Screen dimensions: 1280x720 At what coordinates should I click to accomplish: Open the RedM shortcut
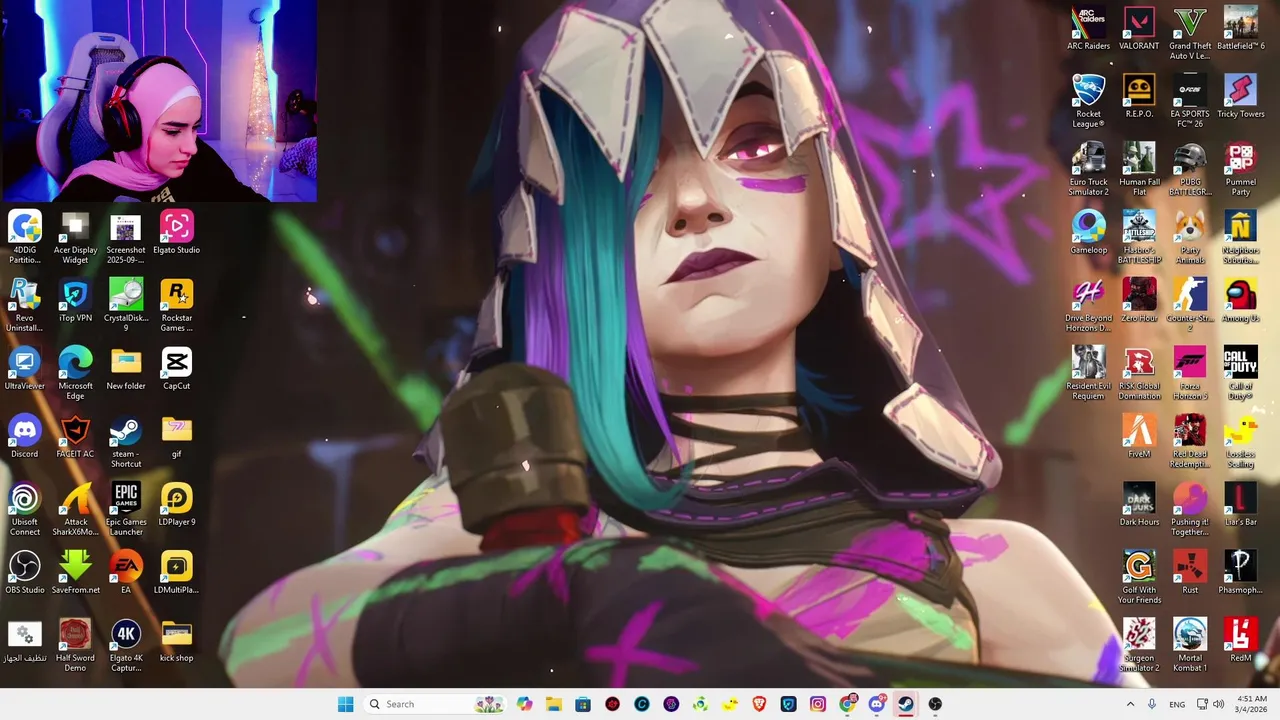pyautogui.click(x=1241, y=641)
